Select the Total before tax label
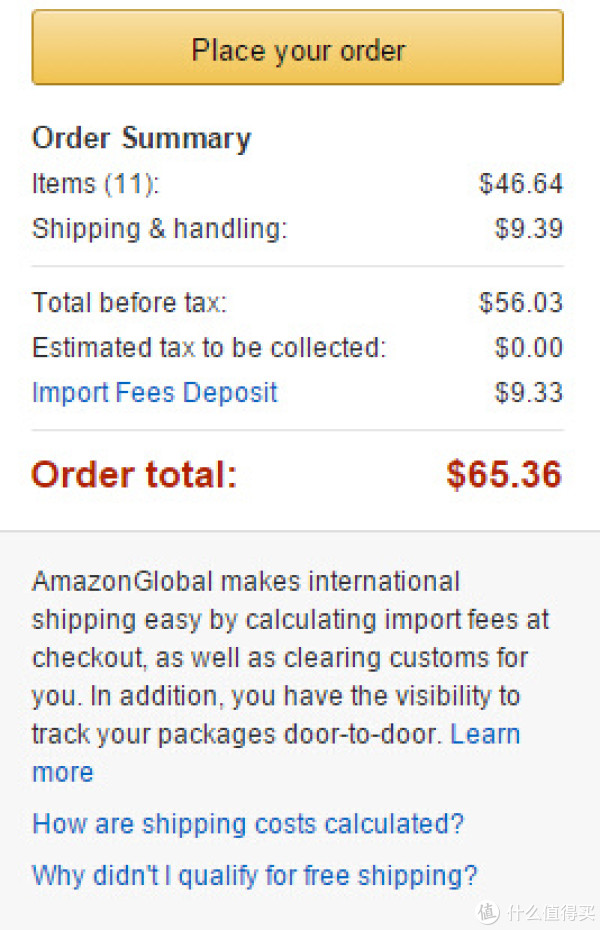Image resolution: width=600 pixels, height=930 pixels. click(129, 302)
